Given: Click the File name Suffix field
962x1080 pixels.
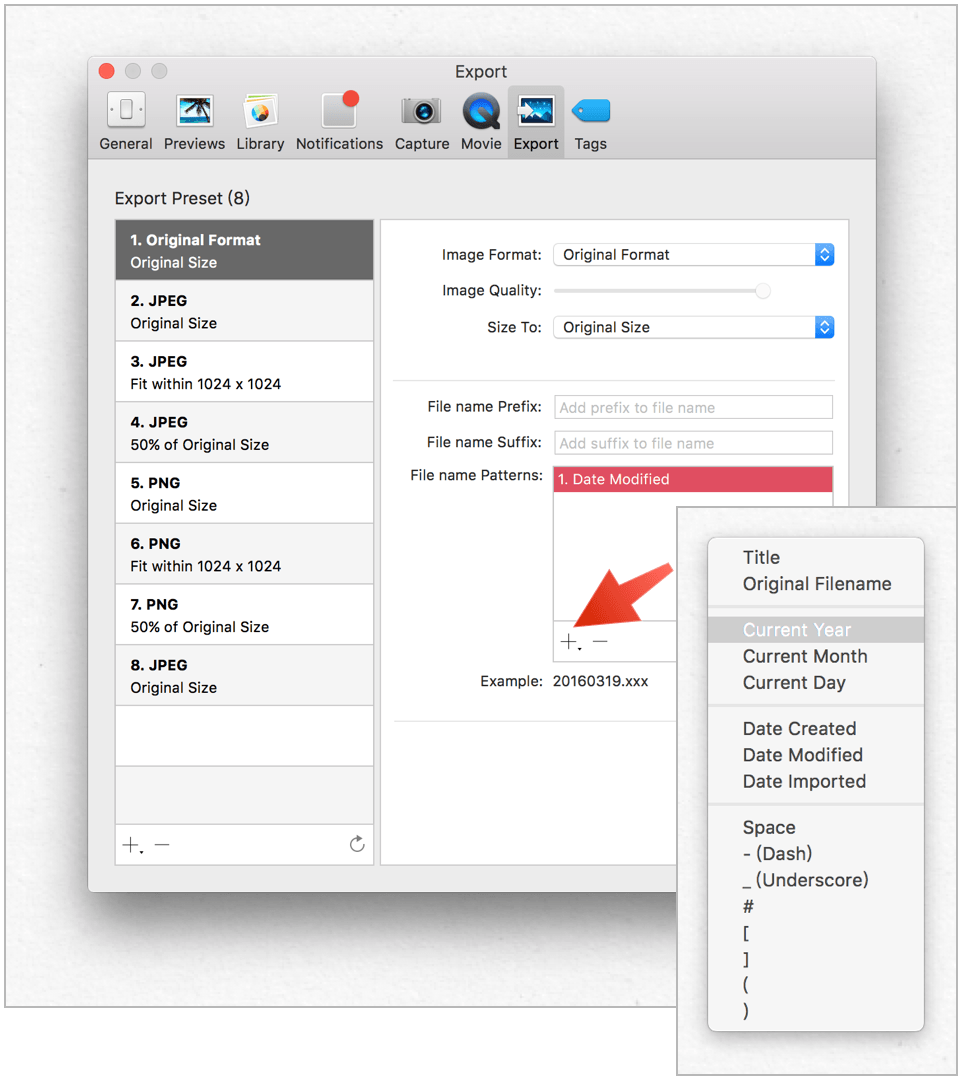Looking at the screenshot, I should [693, 443].
